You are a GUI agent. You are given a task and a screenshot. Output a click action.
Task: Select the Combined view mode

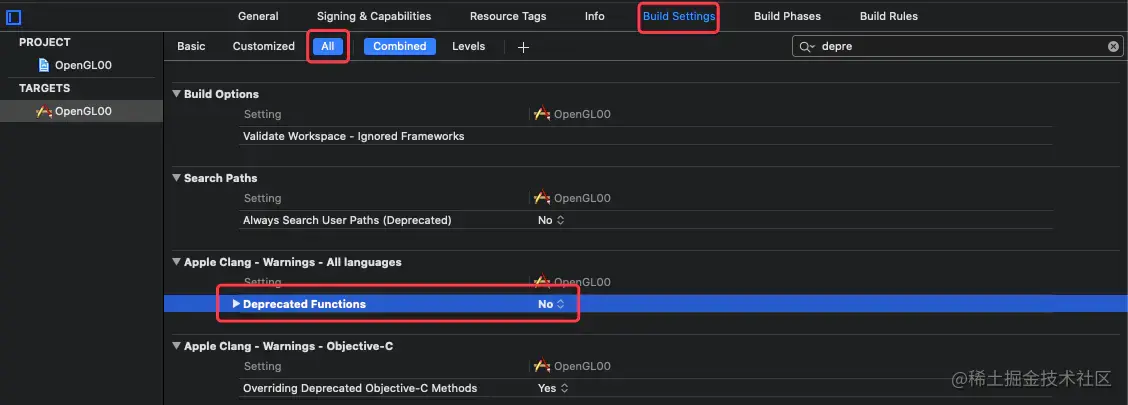pos(400,46)
